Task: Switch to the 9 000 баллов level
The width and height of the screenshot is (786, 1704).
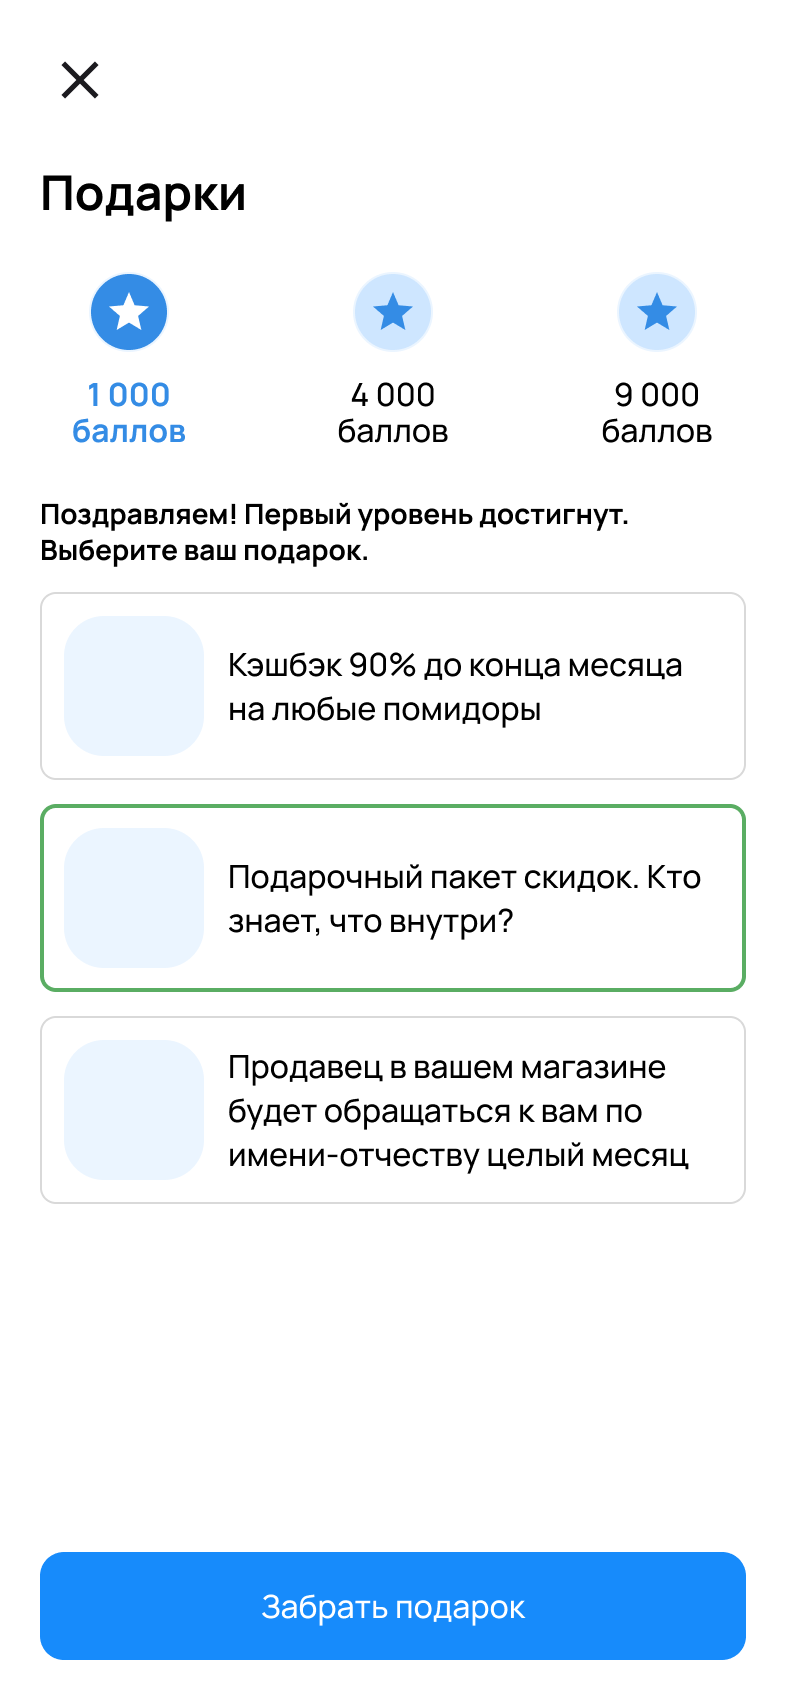Action: [657, 413]
